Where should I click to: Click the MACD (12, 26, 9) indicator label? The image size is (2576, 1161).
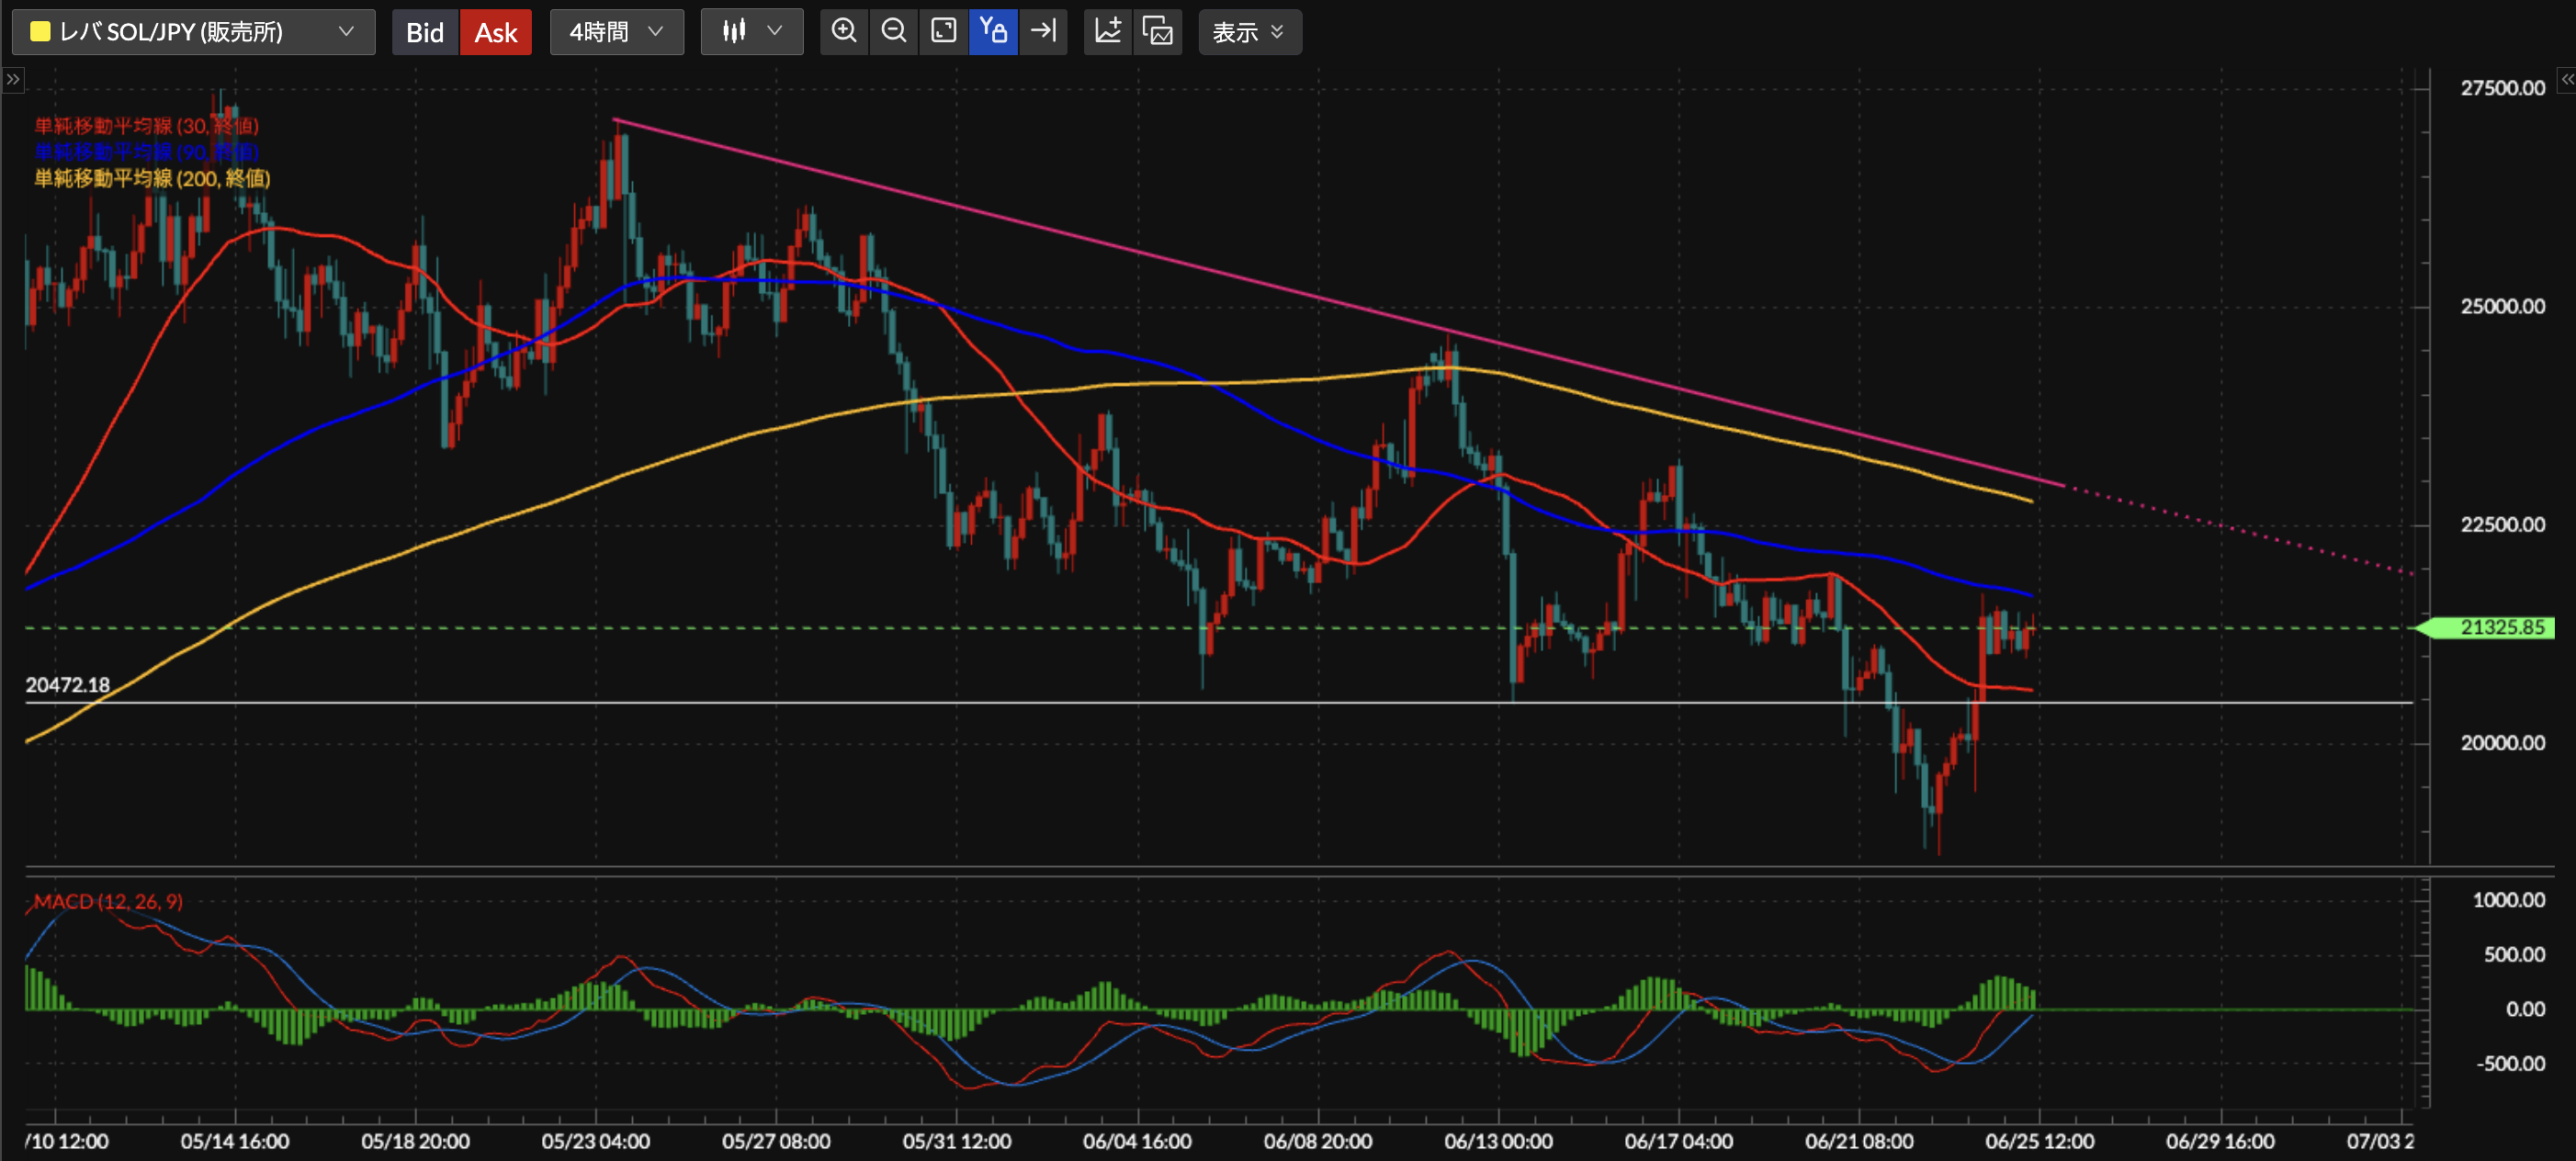108,901
